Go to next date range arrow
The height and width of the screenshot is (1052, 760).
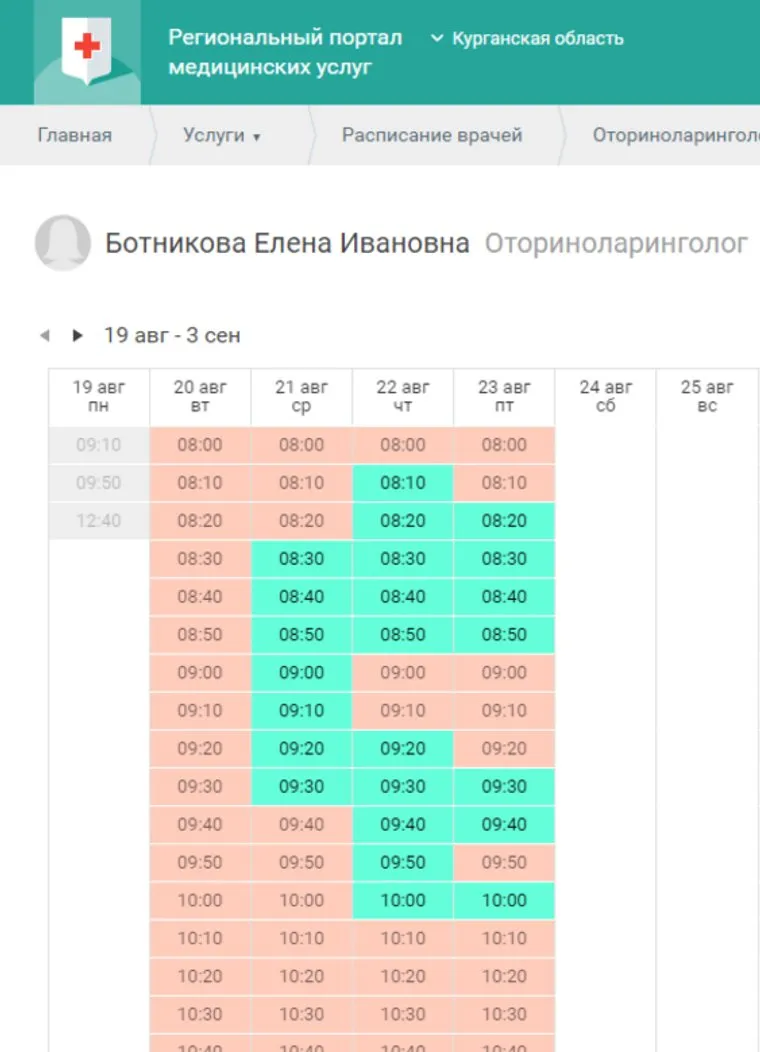click(77, 336)
